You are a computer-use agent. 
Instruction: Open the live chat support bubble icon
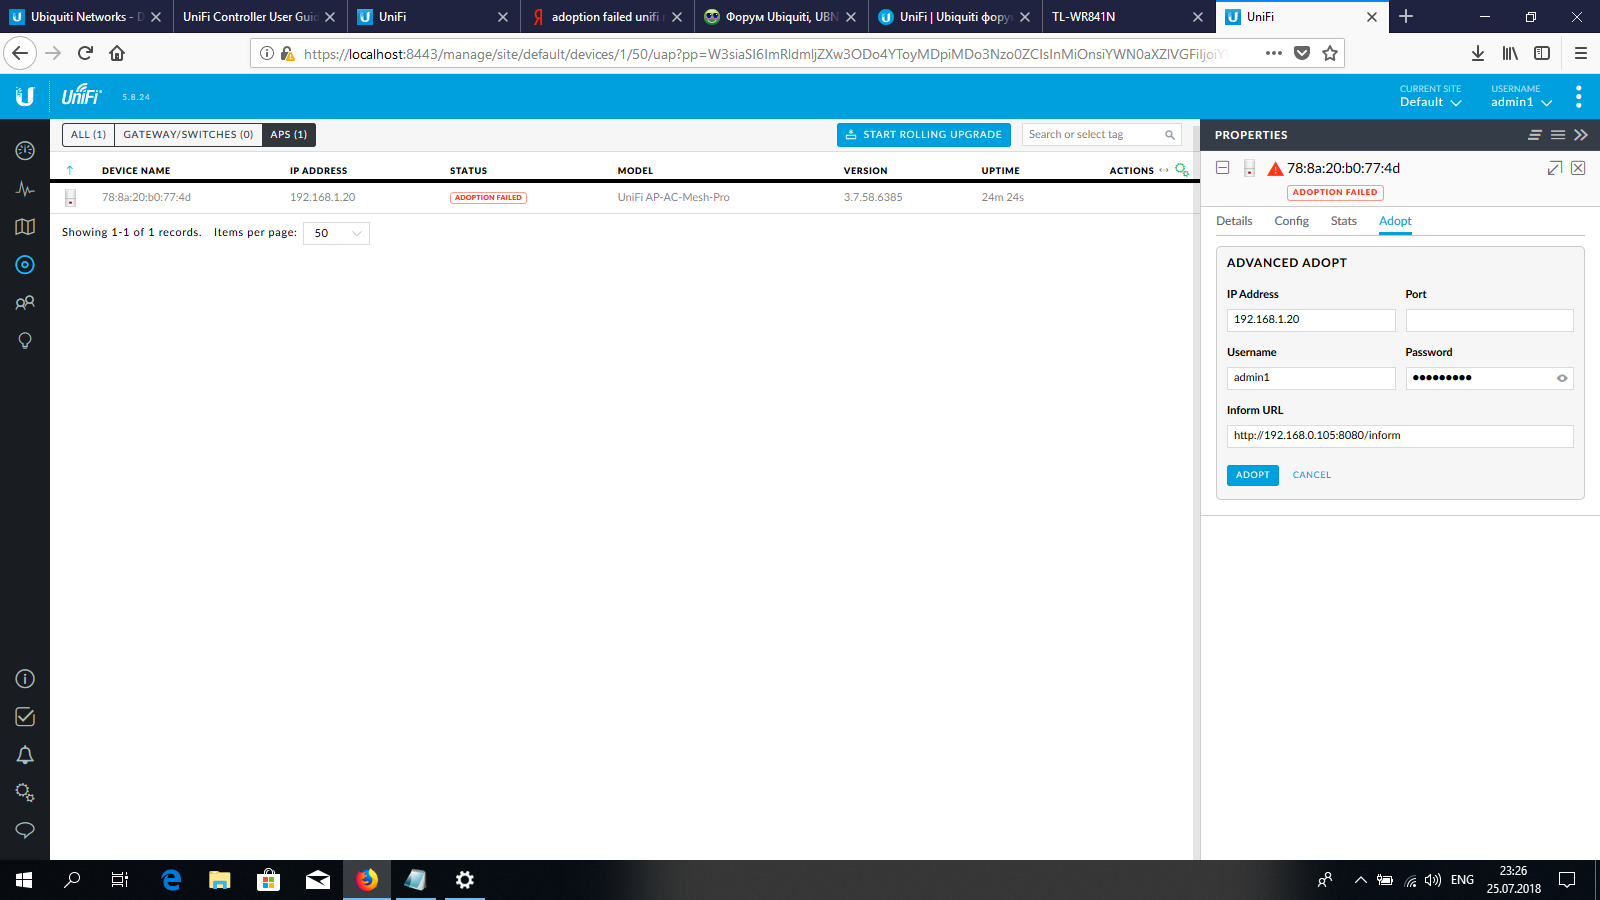pos(25,830)
